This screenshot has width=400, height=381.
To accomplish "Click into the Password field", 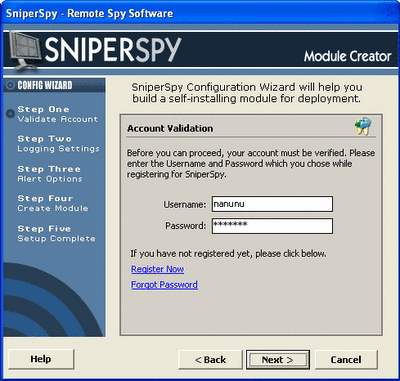I will (272, 226).
